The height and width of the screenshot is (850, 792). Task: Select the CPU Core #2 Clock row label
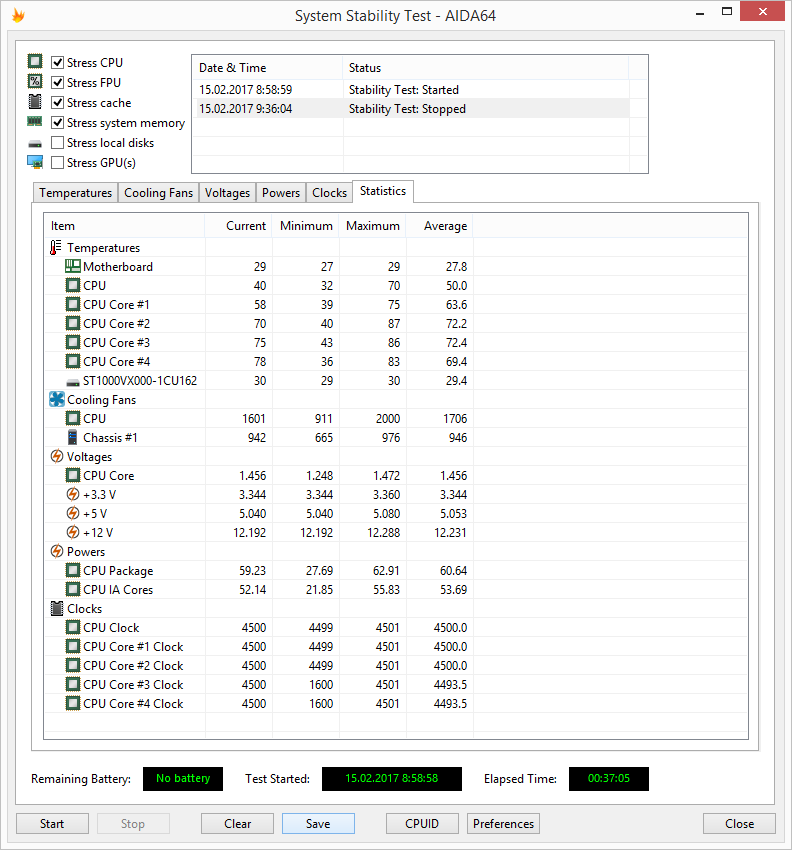[133, 665]
